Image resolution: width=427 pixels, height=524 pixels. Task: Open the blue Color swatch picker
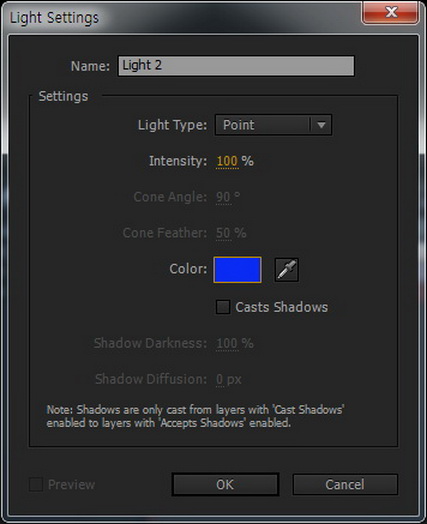(237, 270)
